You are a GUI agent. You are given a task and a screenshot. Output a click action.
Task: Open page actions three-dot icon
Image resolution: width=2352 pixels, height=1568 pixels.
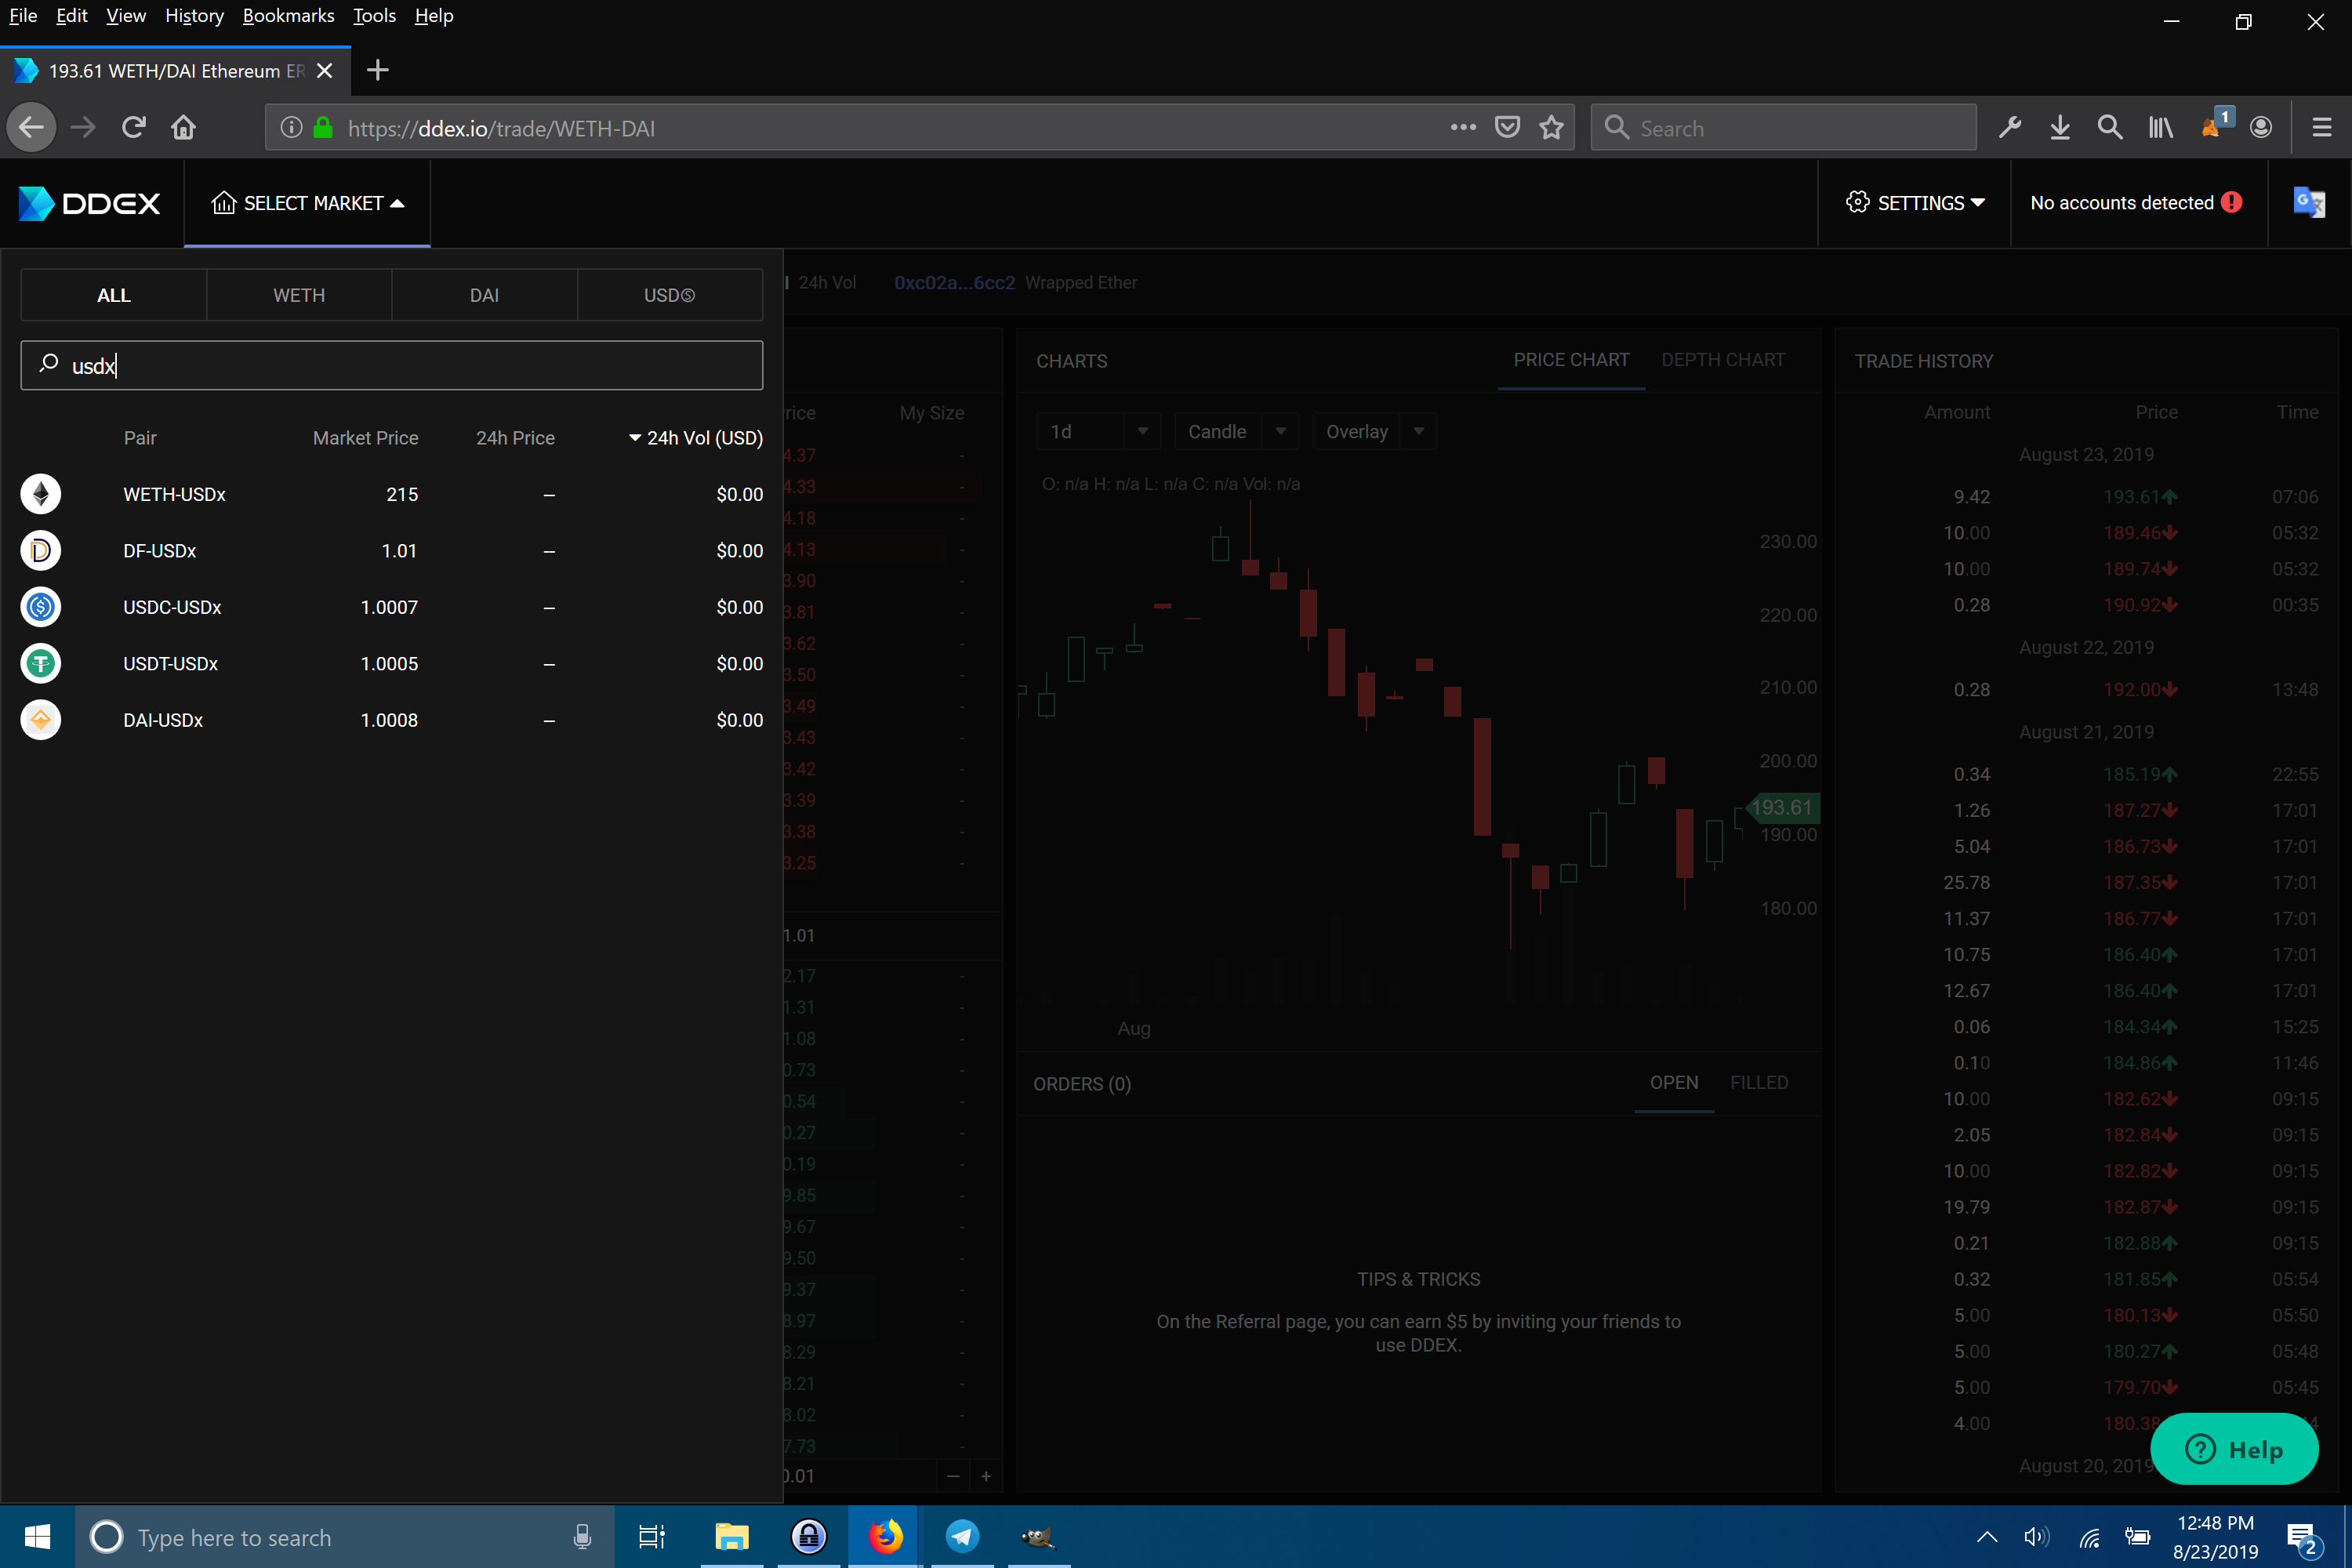(x=1463, y=128)
